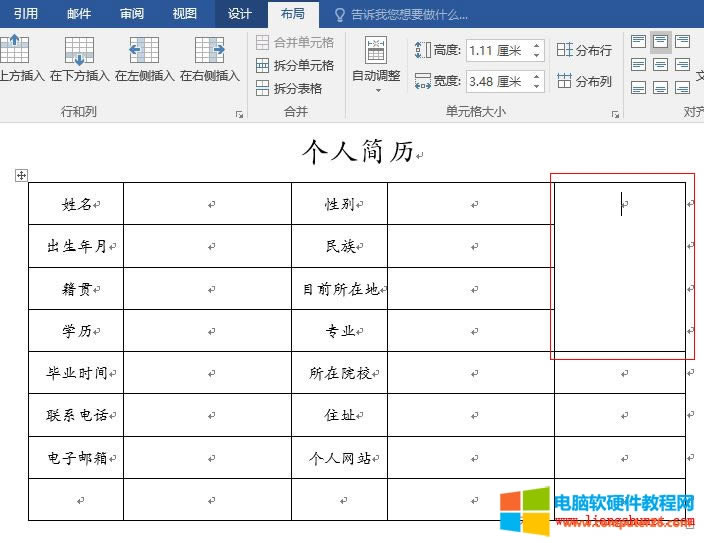Click the 学历 cell
Viewport: 704px width, 543px height.
(76, 331)
